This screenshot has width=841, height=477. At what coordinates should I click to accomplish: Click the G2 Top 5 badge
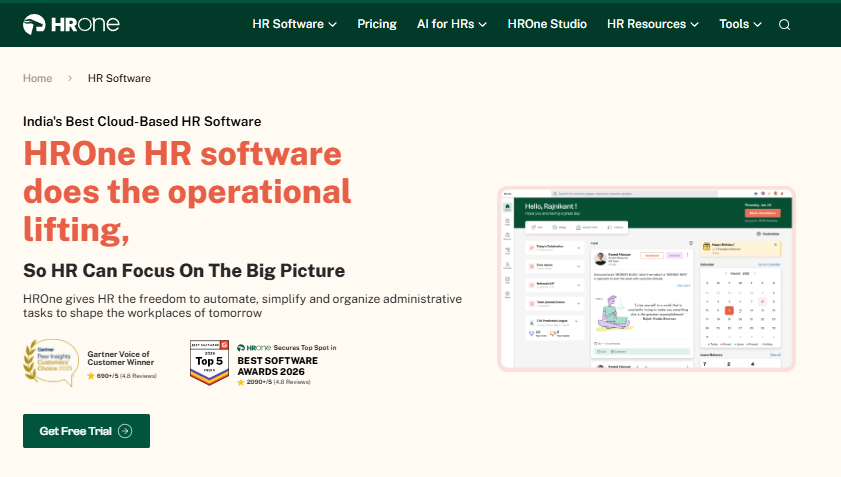tap(210, 363)
